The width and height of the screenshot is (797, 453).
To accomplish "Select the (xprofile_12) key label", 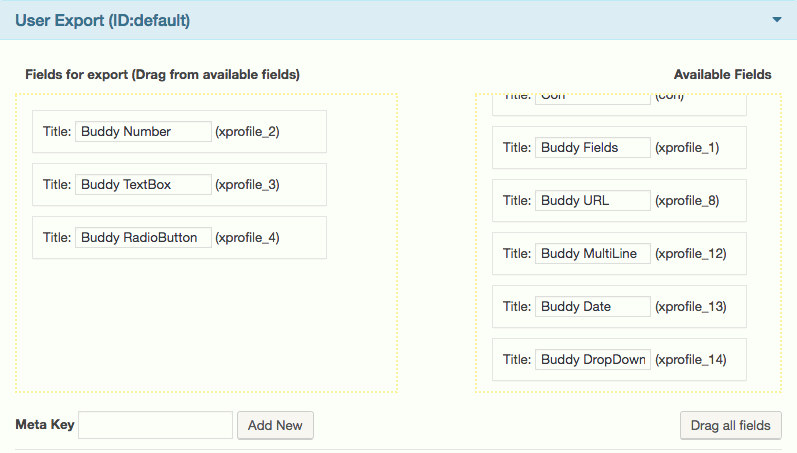I will tap(691, 253).
